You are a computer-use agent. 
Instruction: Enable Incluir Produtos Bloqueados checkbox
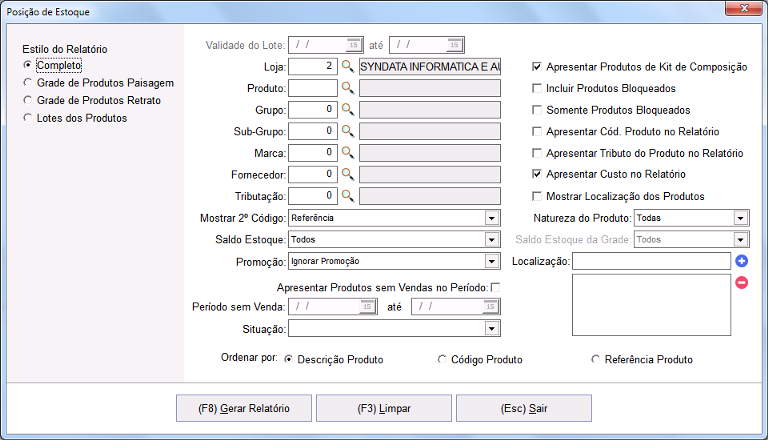[537, 88]
